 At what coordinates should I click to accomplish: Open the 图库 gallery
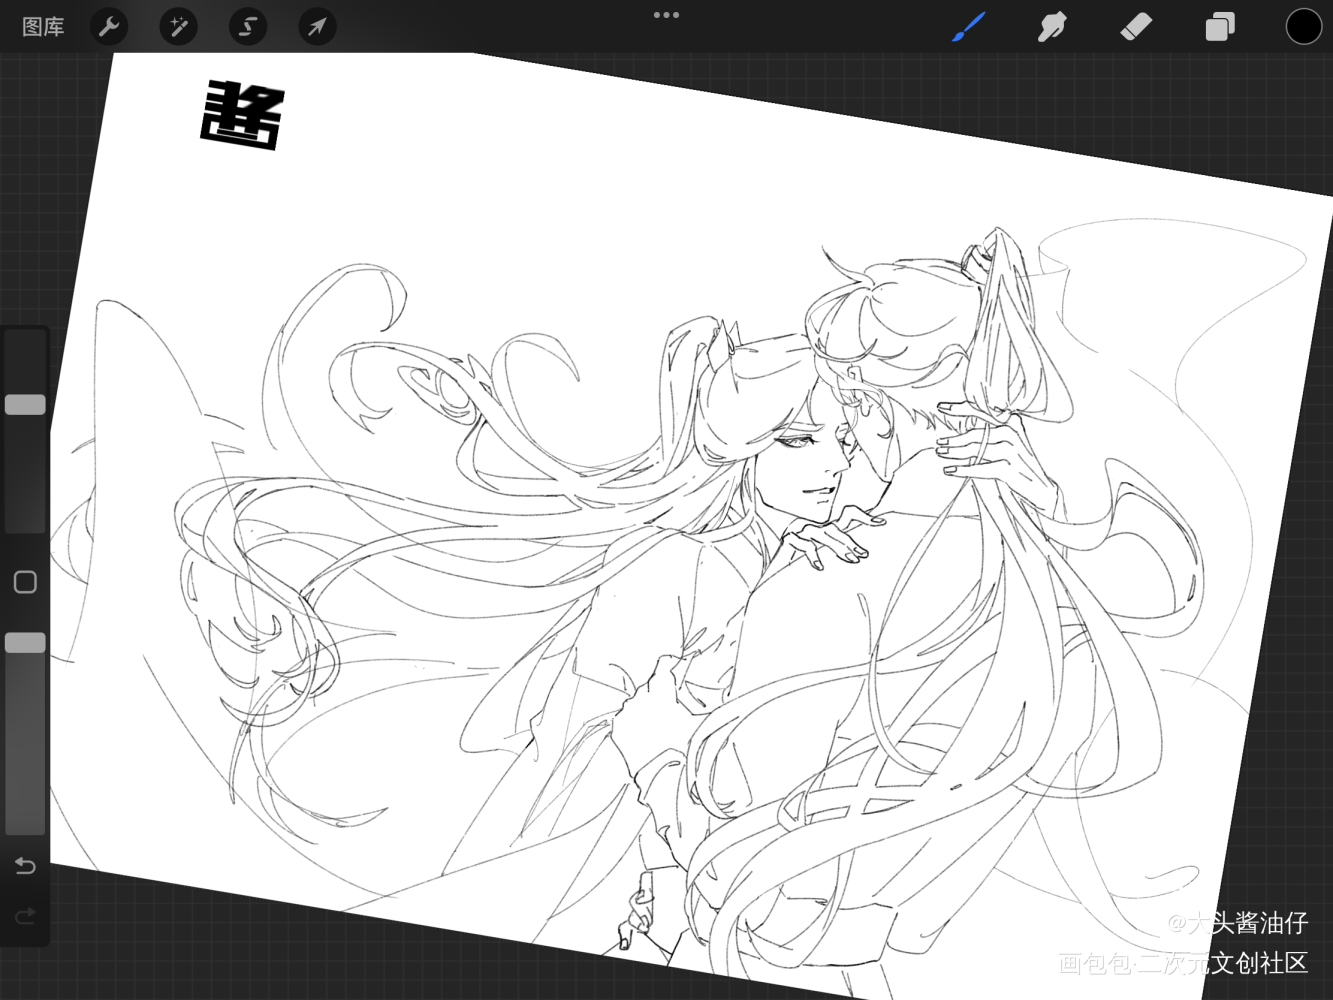click(43, 27)
